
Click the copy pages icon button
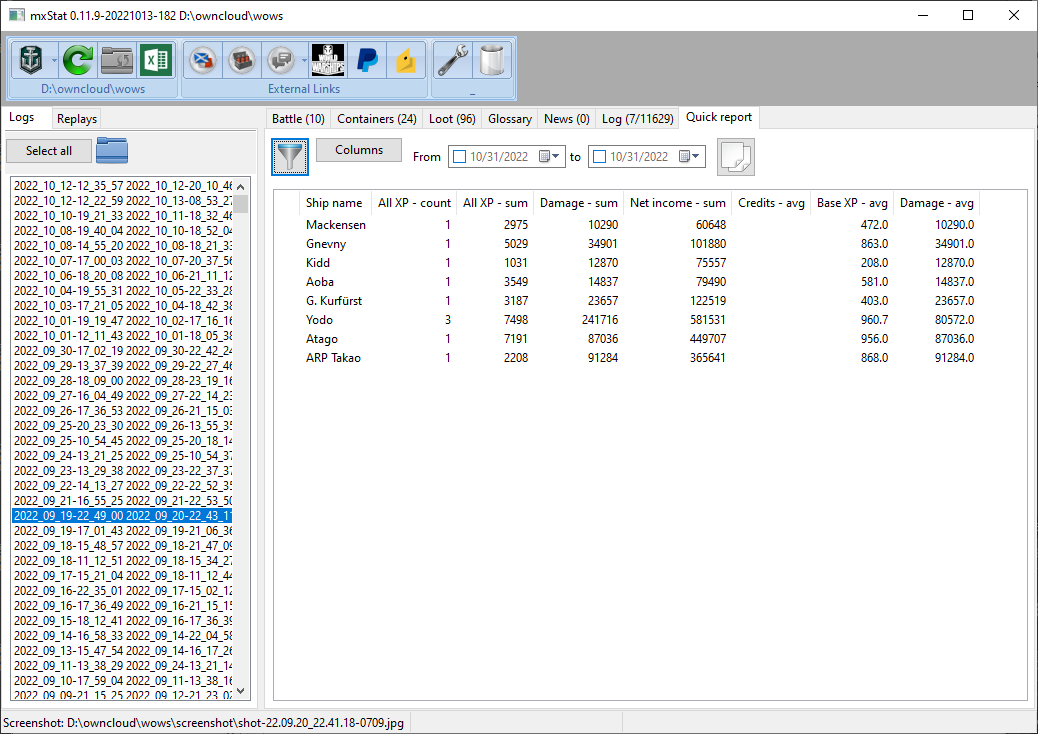(736, 157)
